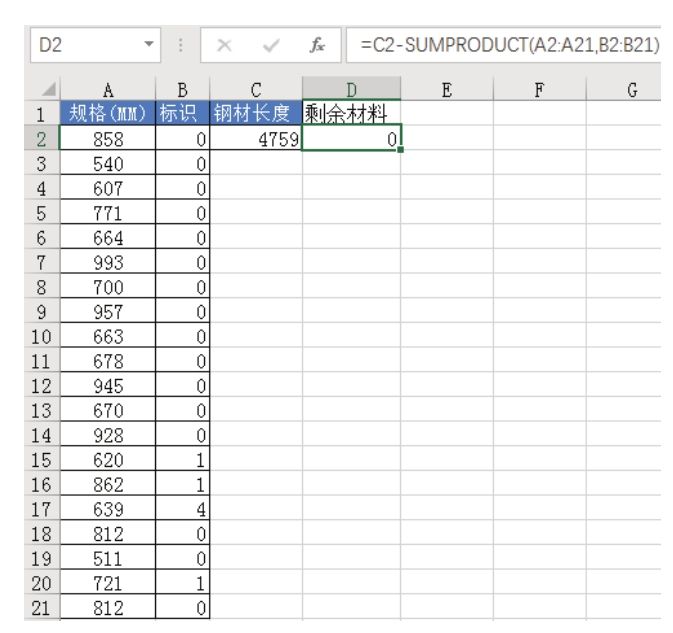
Task: Click the 剩余材料 header cell
Action: tap(351, 108)
